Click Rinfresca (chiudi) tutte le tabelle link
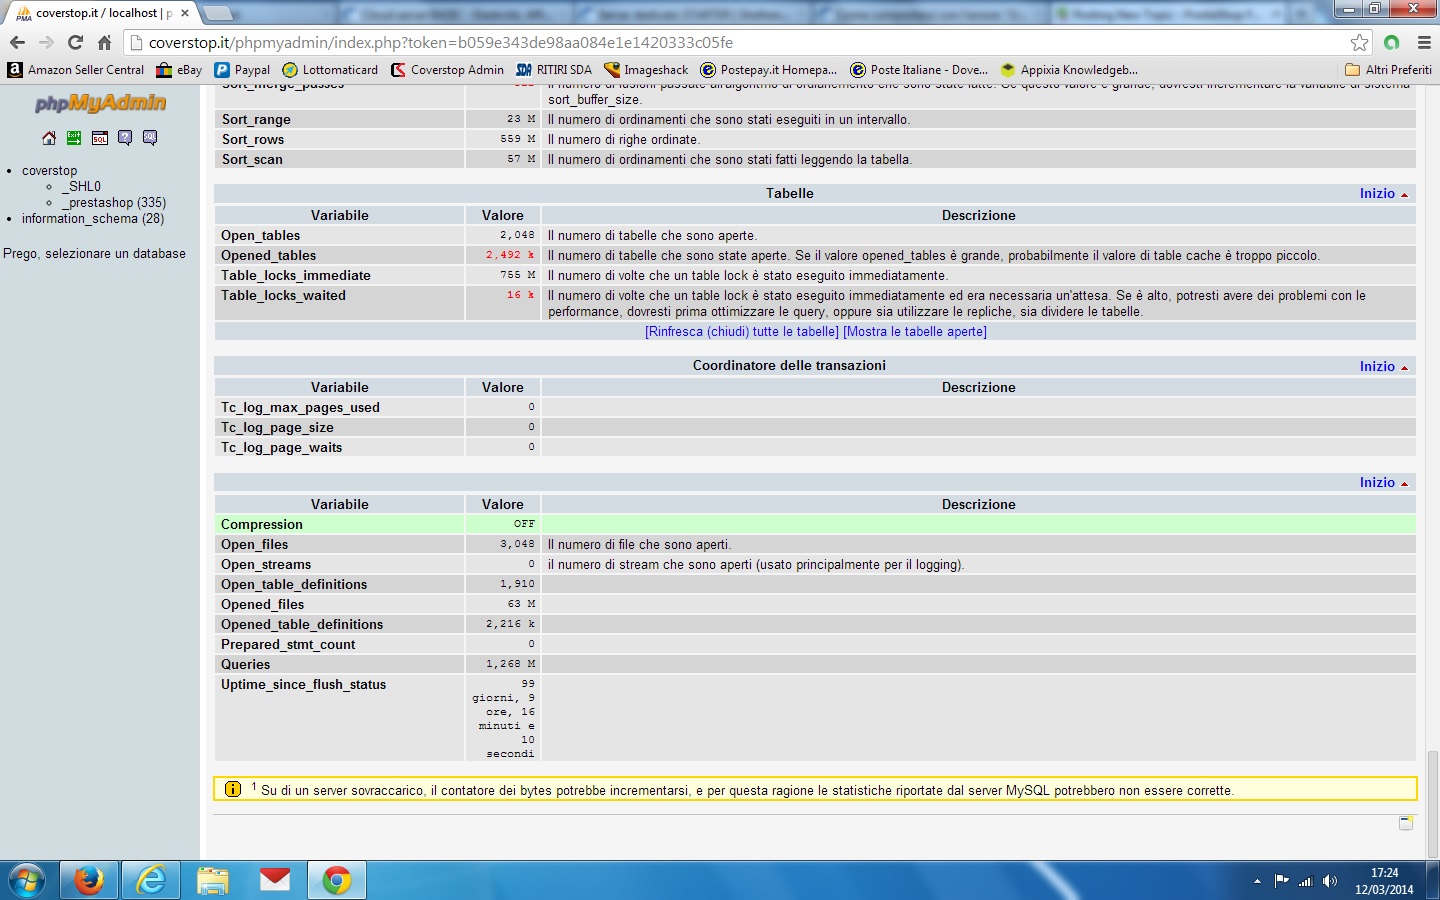 pos(742,332)
